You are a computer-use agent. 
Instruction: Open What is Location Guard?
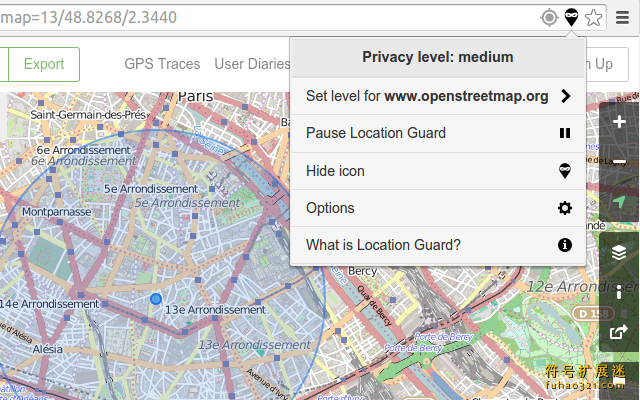click(x=438, y=245)
